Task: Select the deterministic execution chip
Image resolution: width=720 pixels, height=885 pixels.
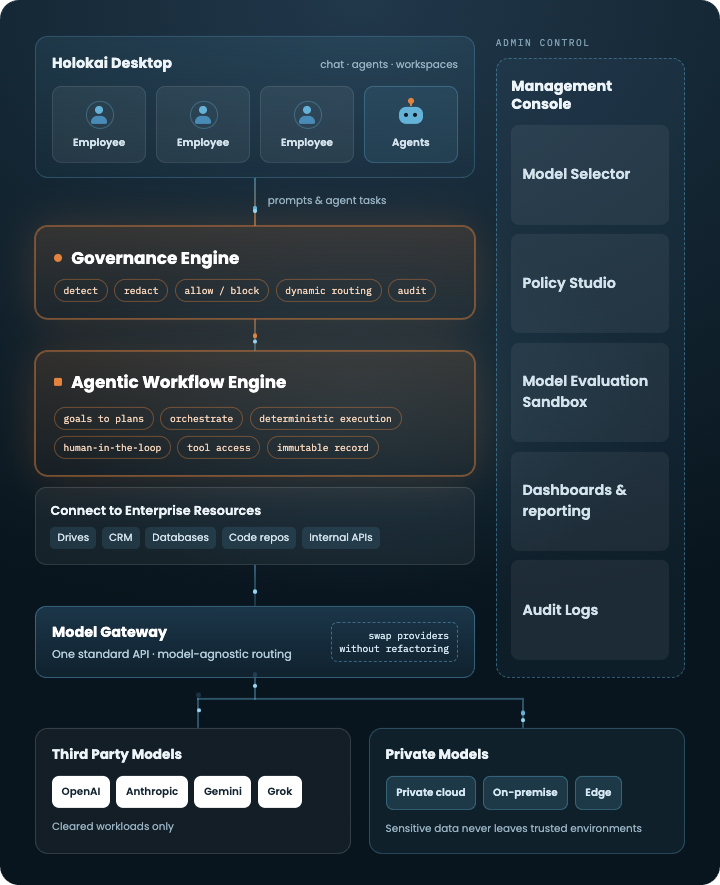Action: pos(326,419)
